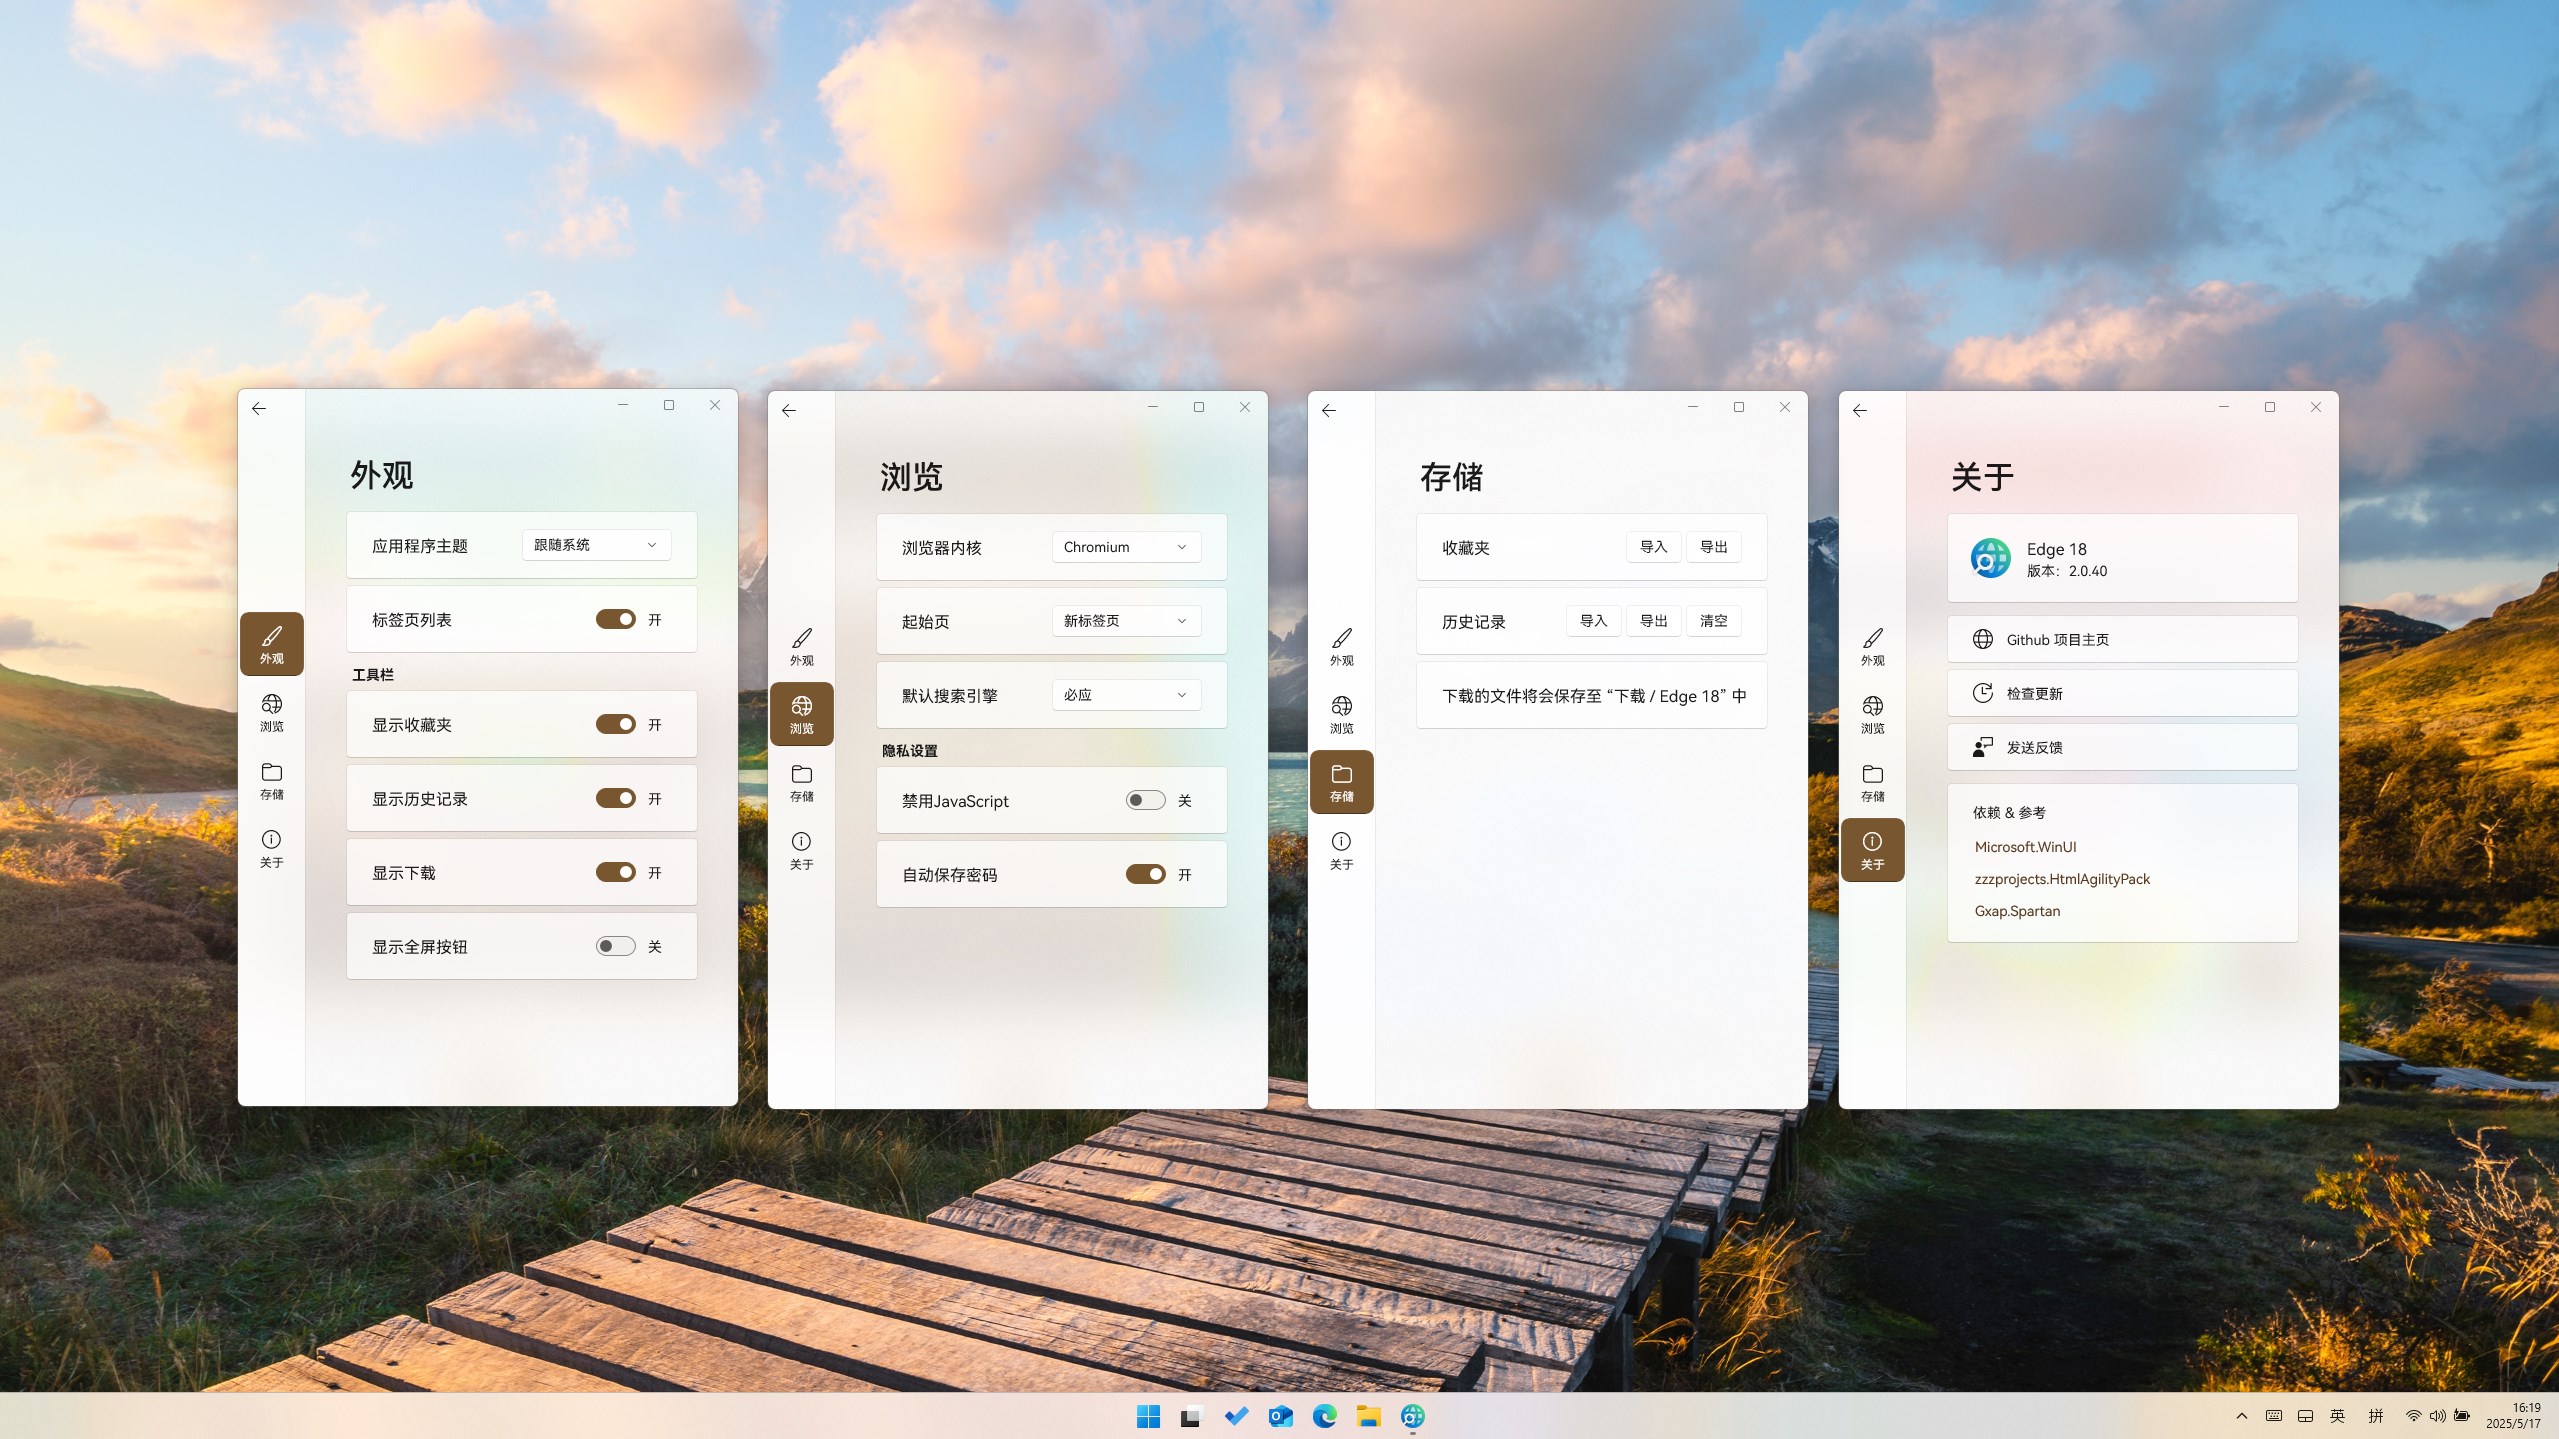Expand 默认搜索引擎 必应 dropdown

(x=1126, y=695)
